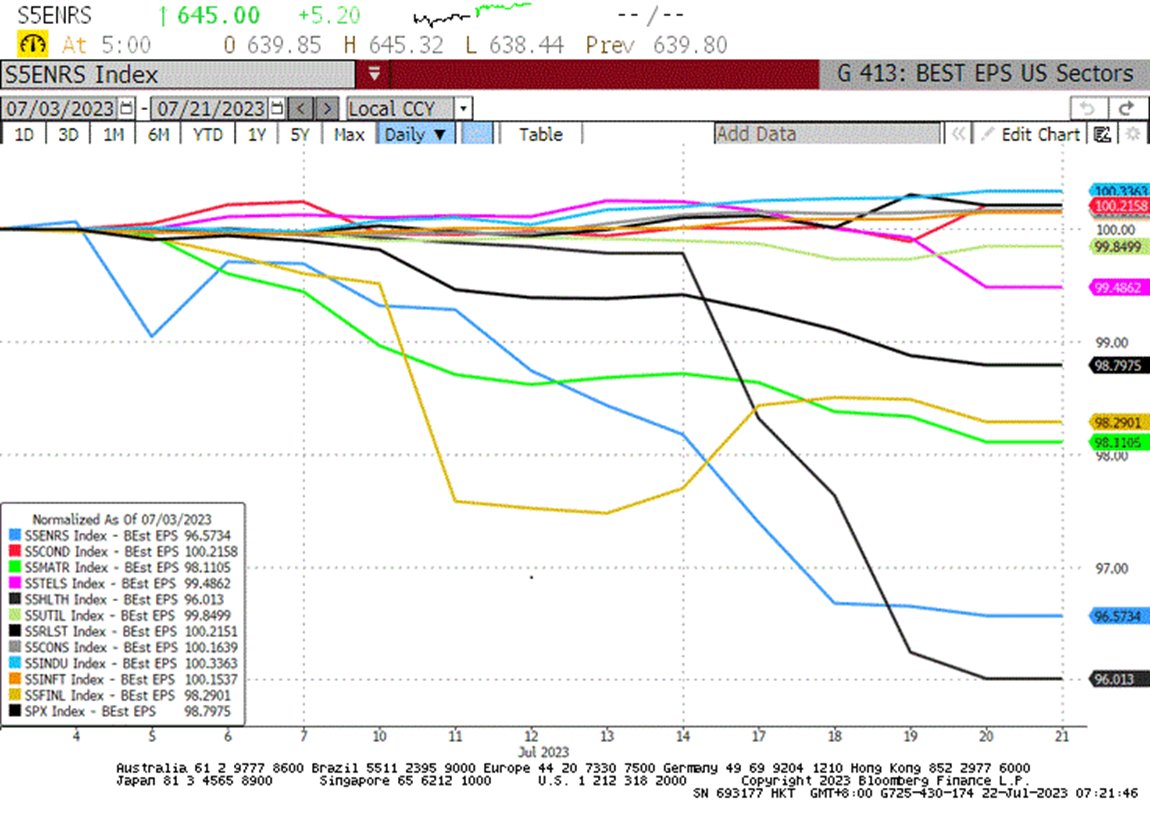
Task: Open the chart annotation tool icon
Action: (1102, 134)
